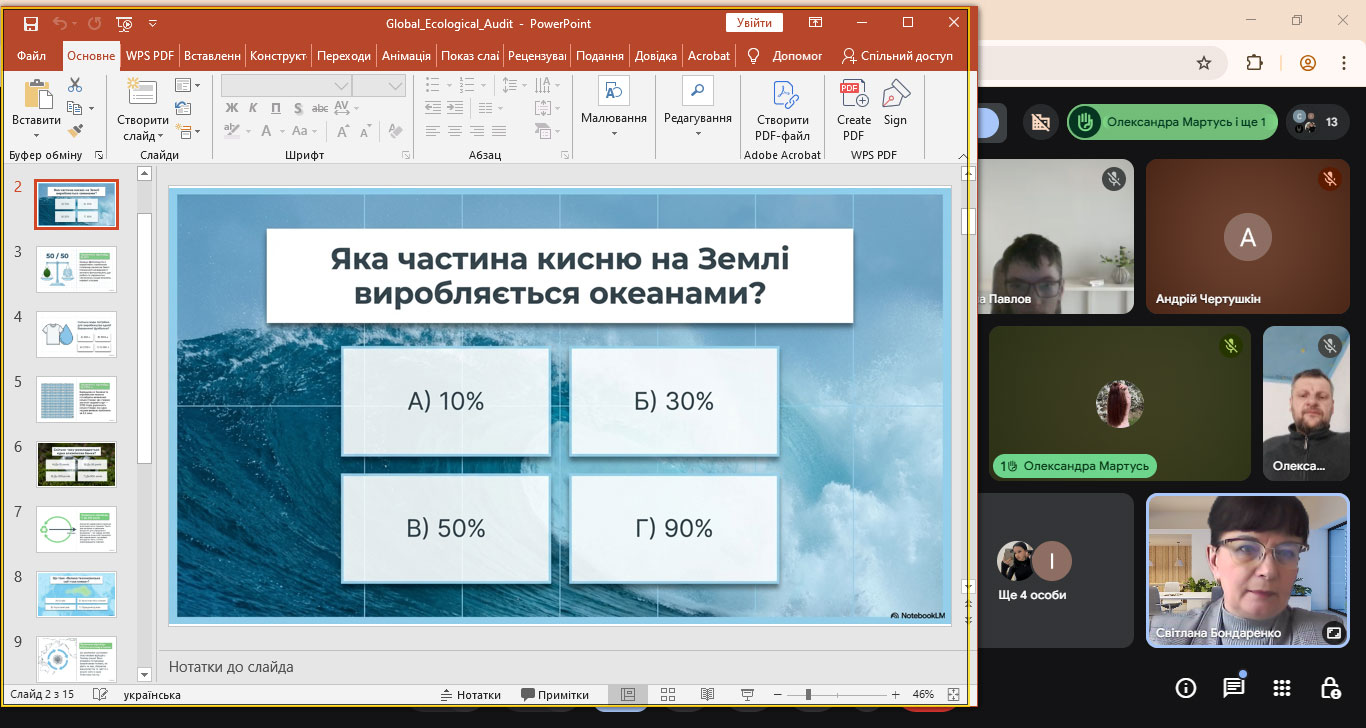The height and width of the screenshot is (728, 1366).
Task: Open Буфер обміну clipboard dialog launcher
Action: tap(99, 156)
